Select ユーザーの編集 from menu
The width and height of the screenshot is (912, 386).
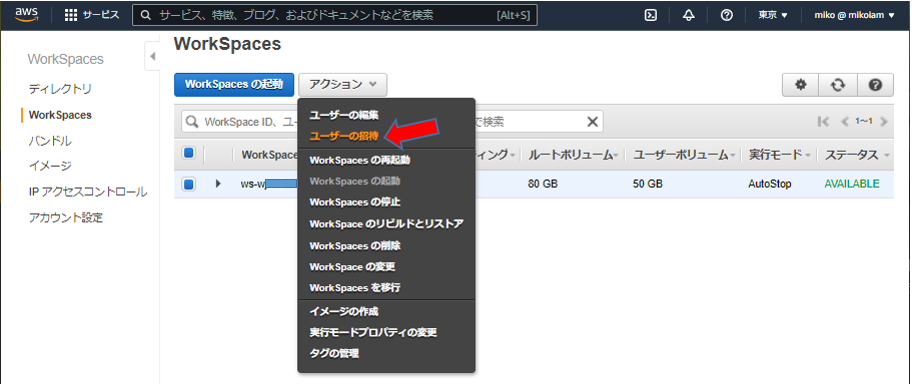tap(344, 115)
